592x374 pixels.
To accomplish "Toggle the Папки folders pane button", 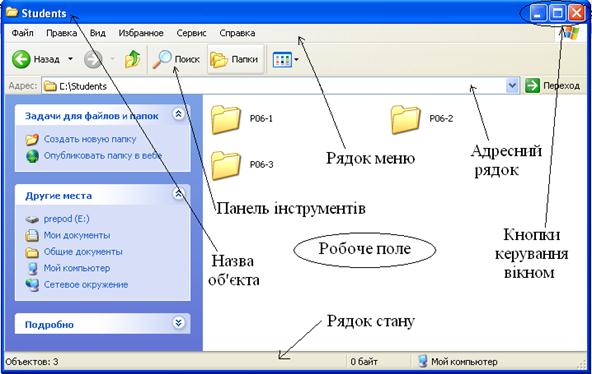I will coord(235,59).
